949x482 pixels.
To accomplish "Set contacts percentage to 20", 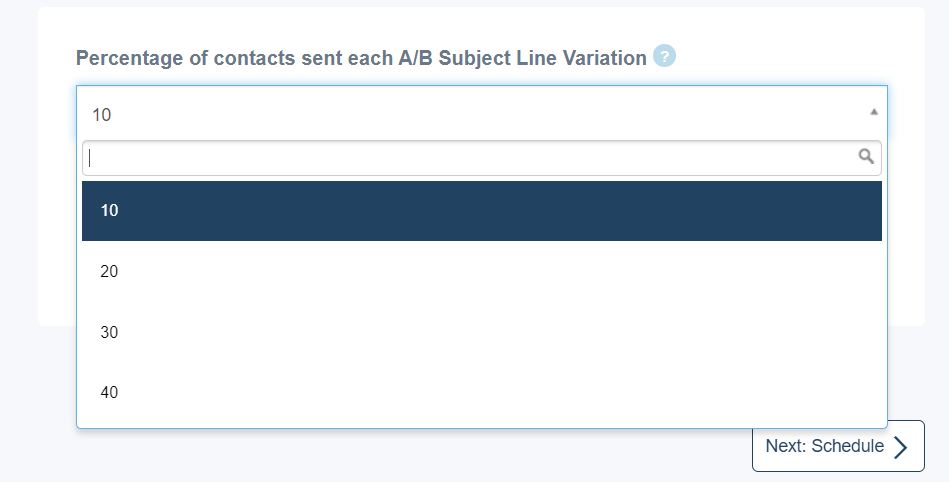I will (482, 271).
